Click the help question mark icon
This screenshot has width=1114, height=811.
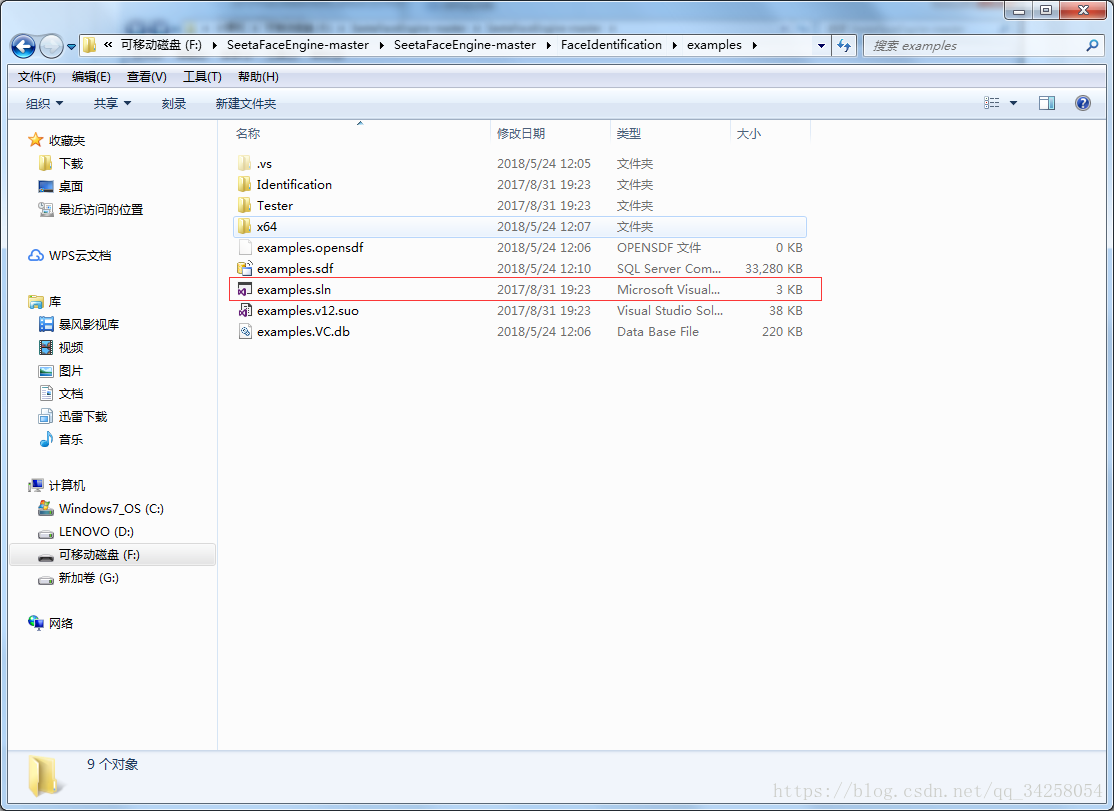coord(1083,103)
